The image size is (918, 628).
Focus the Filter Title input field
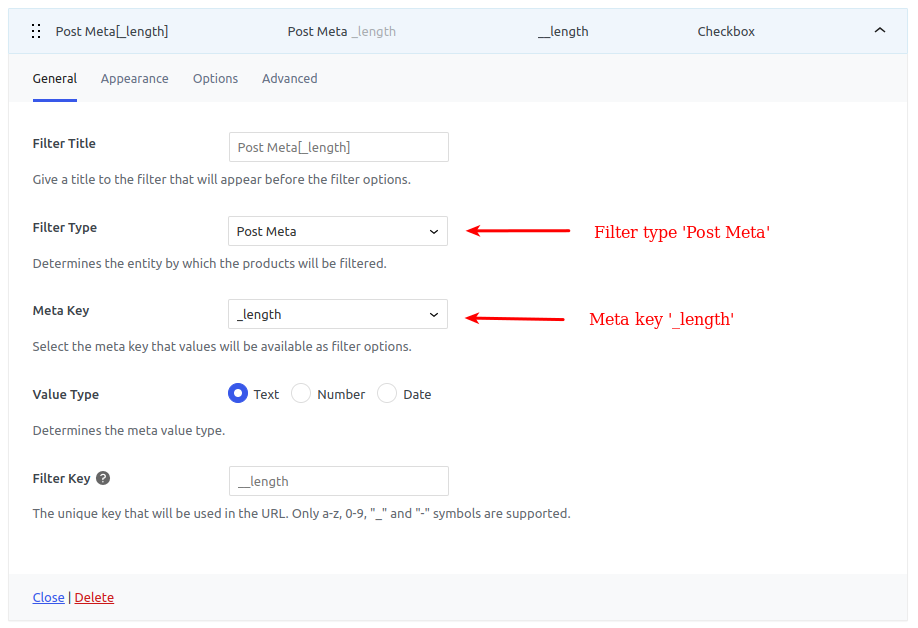pyautogui.click(x=339, y=147)
